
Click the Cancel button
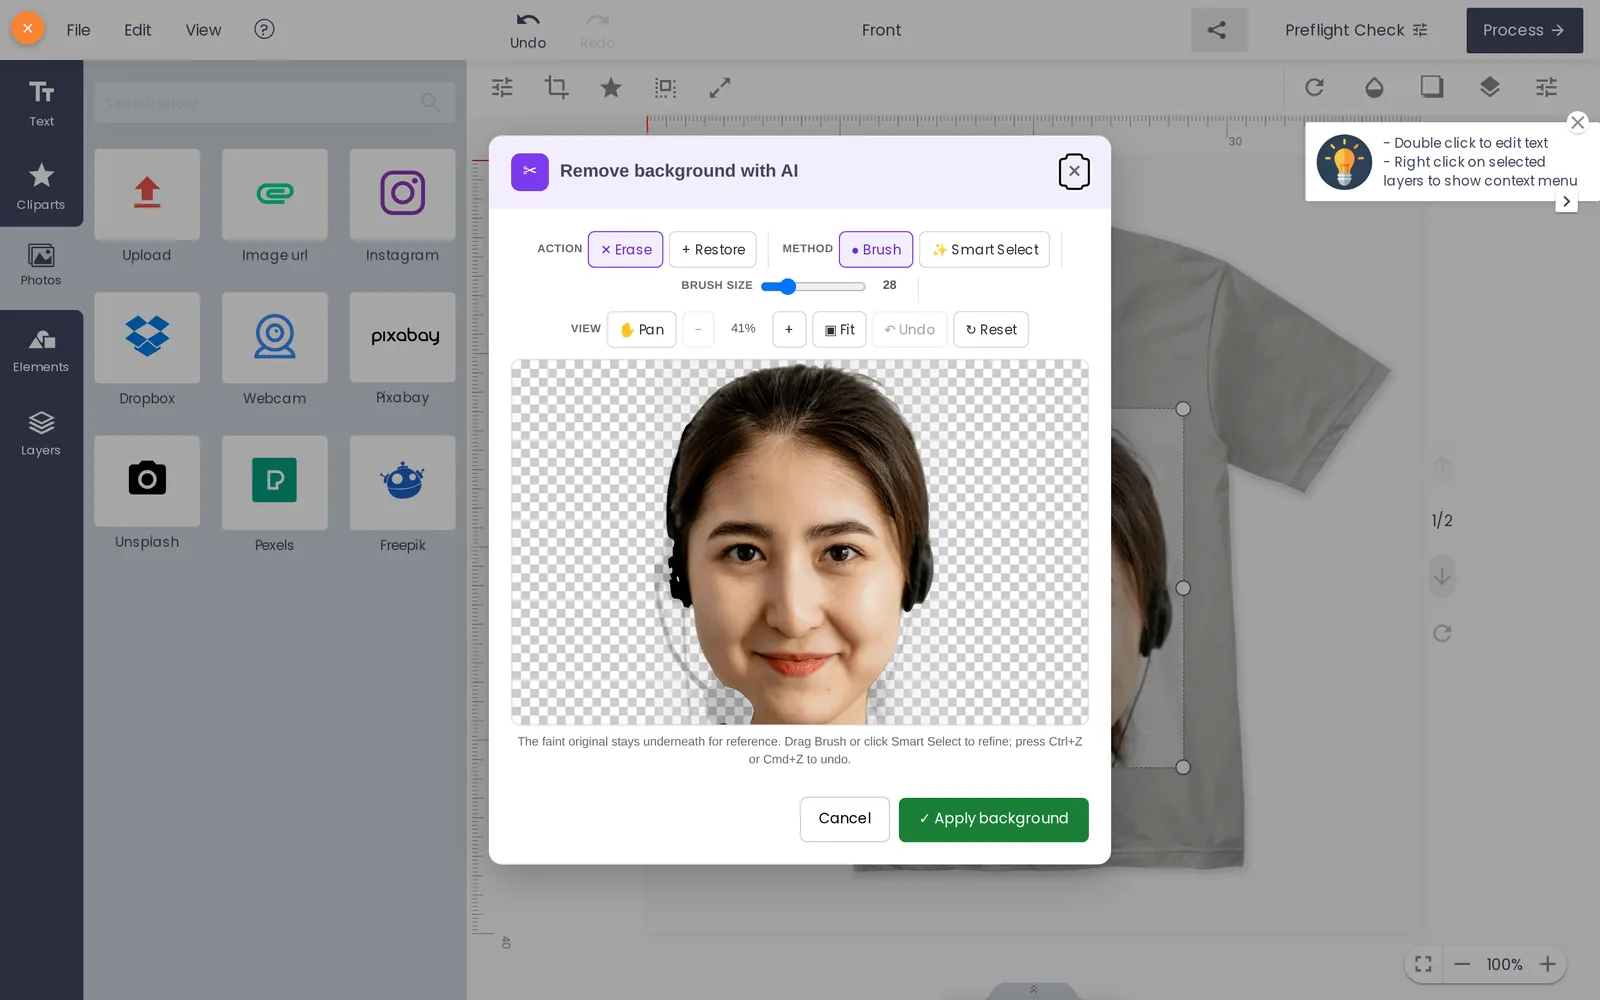[x=845, y=819]
